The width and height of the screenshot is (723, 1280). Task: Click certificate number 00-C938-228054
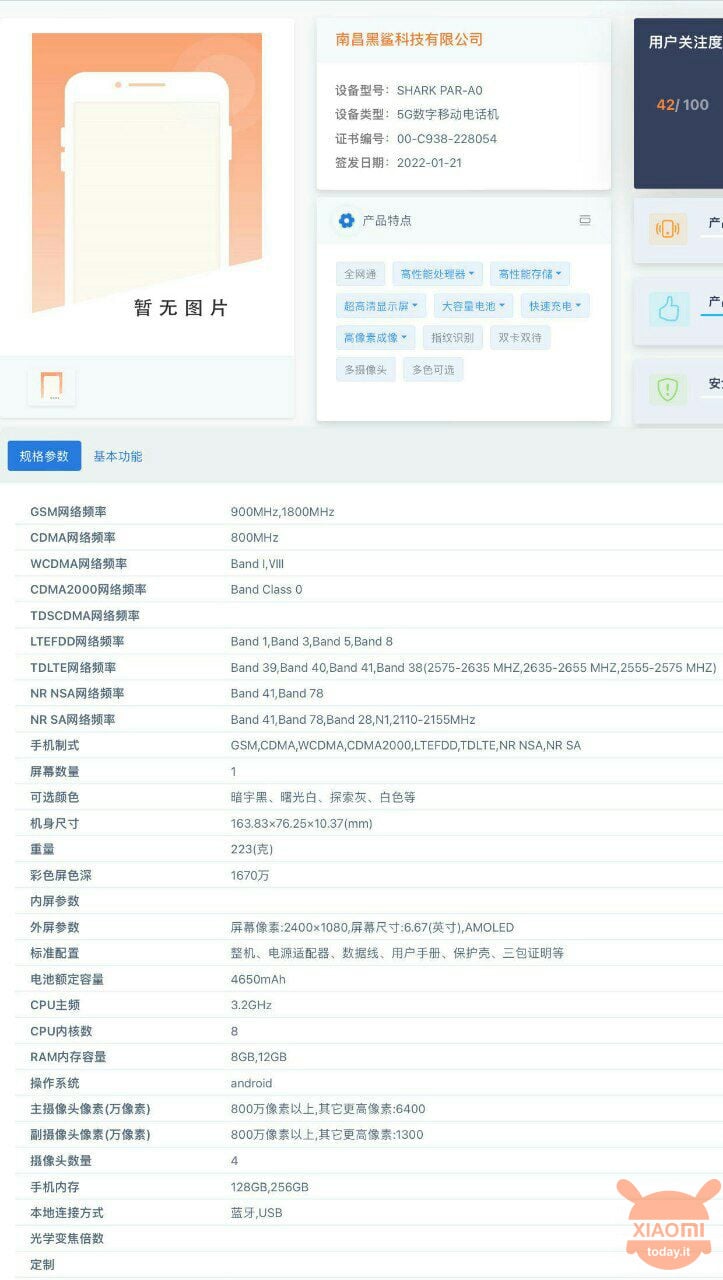(x=446, y=139)
